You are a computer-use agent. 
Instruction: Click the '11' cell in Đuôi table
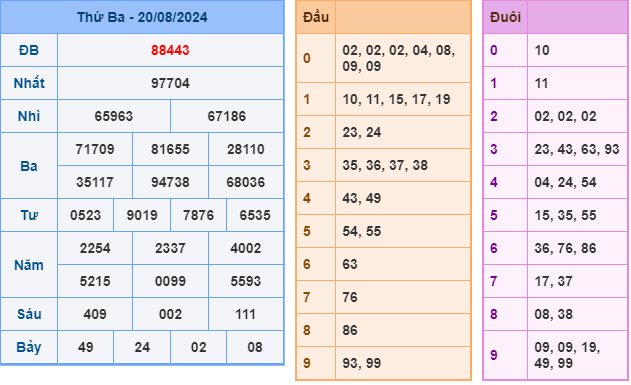pyautogui.click(x=577, y=83)
